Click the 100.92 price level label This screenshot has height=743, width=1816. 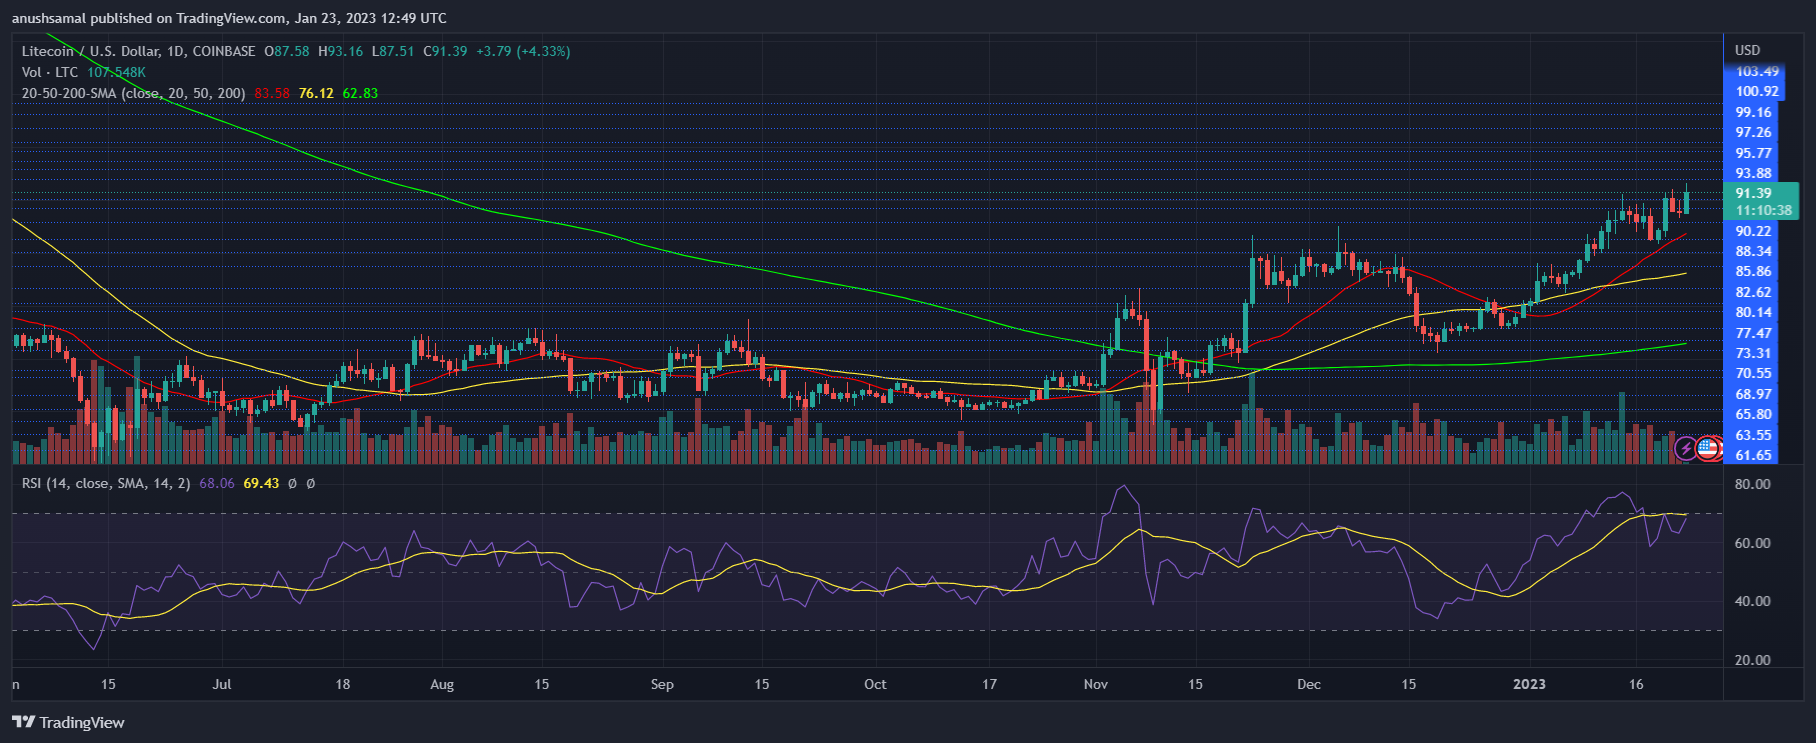click(1757, 91)
